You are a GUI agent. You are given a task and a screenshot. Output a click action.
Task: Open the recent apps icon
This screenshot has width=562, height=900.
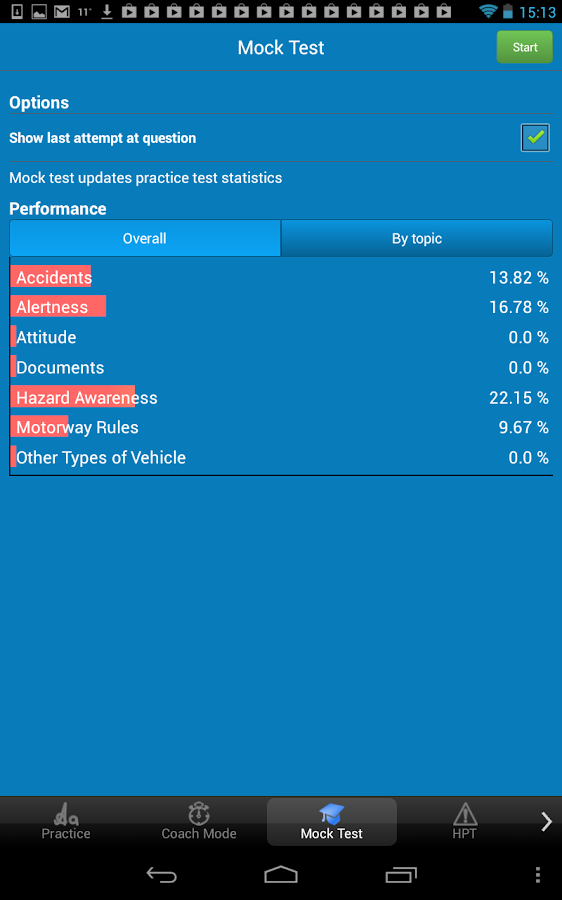point(401,874)
